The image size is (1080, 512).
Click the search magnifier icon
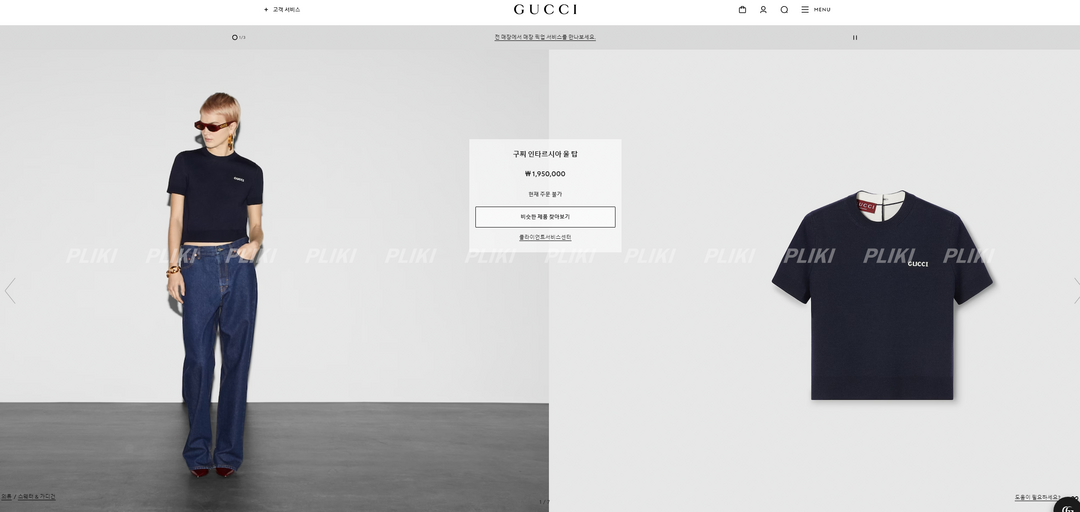tap(784, 10)
